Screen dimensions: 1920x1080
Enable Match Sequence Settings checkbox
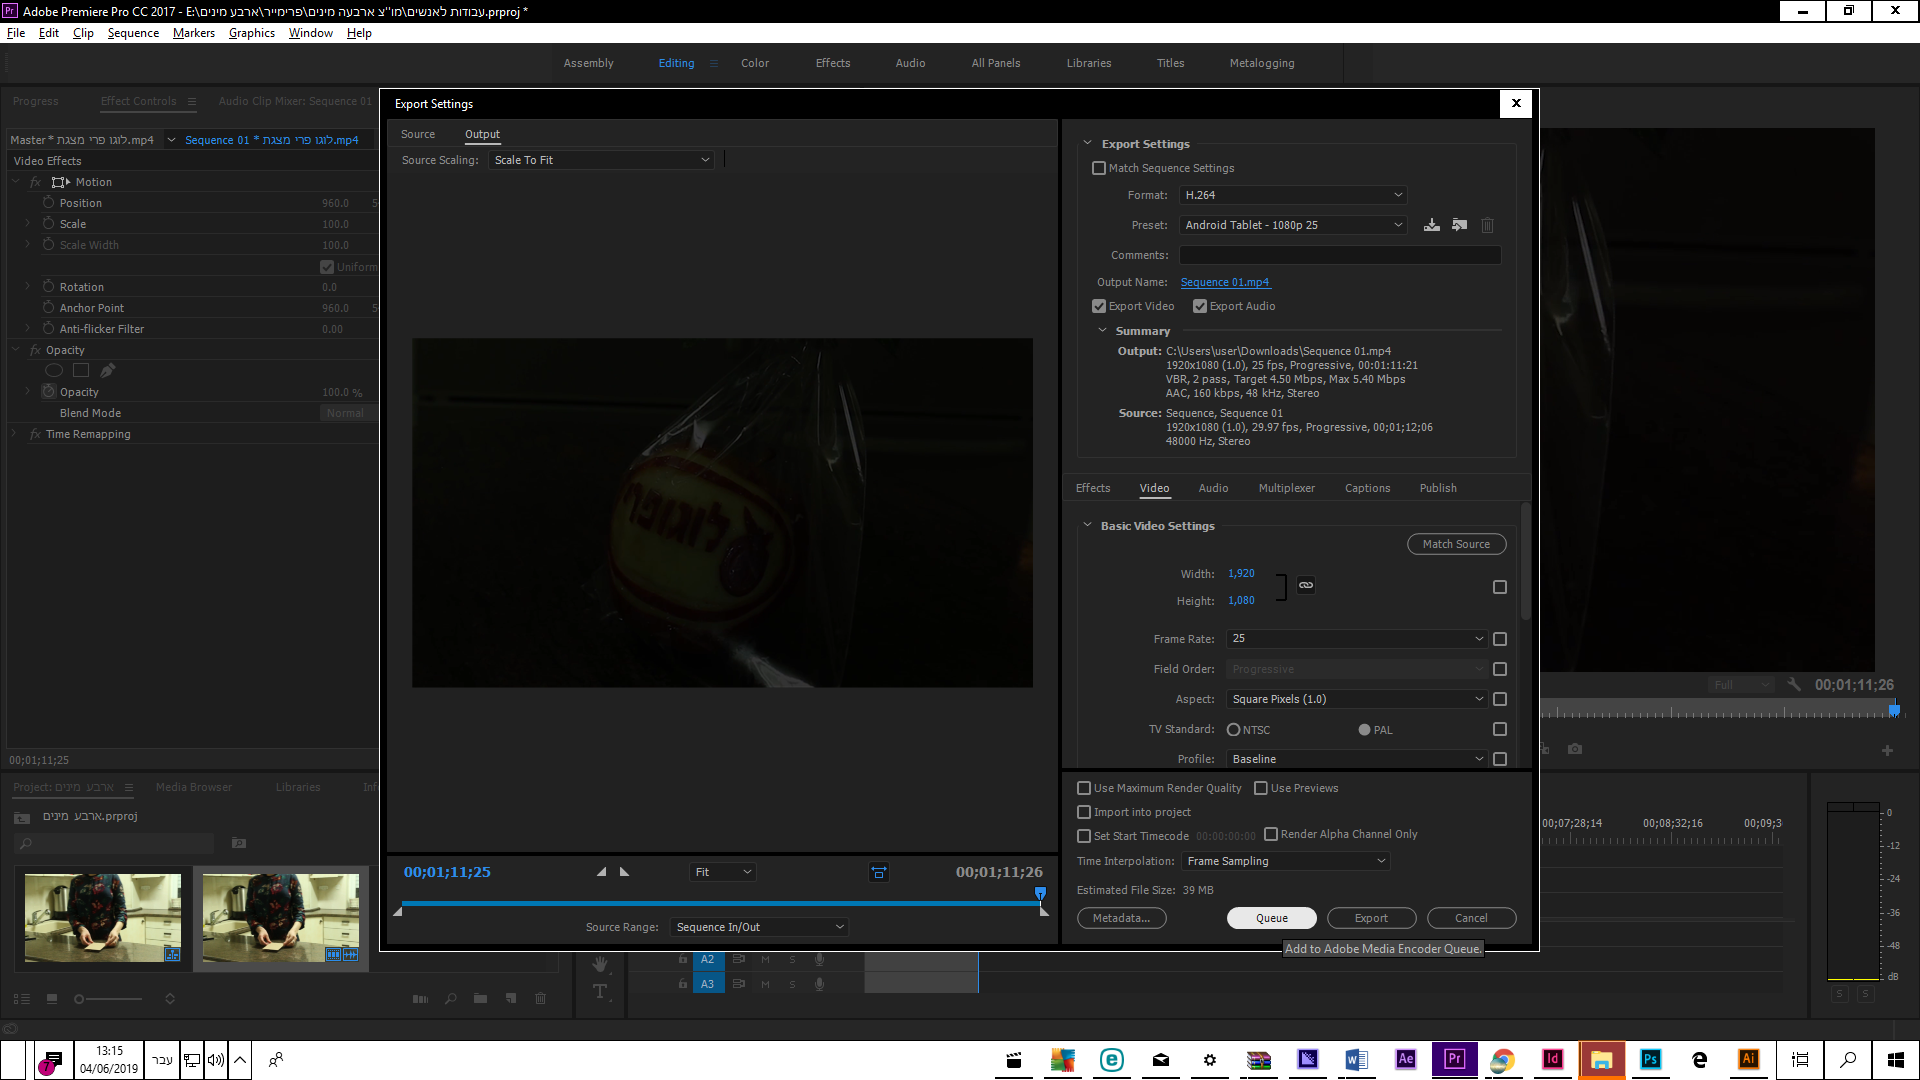point(1099,168)
